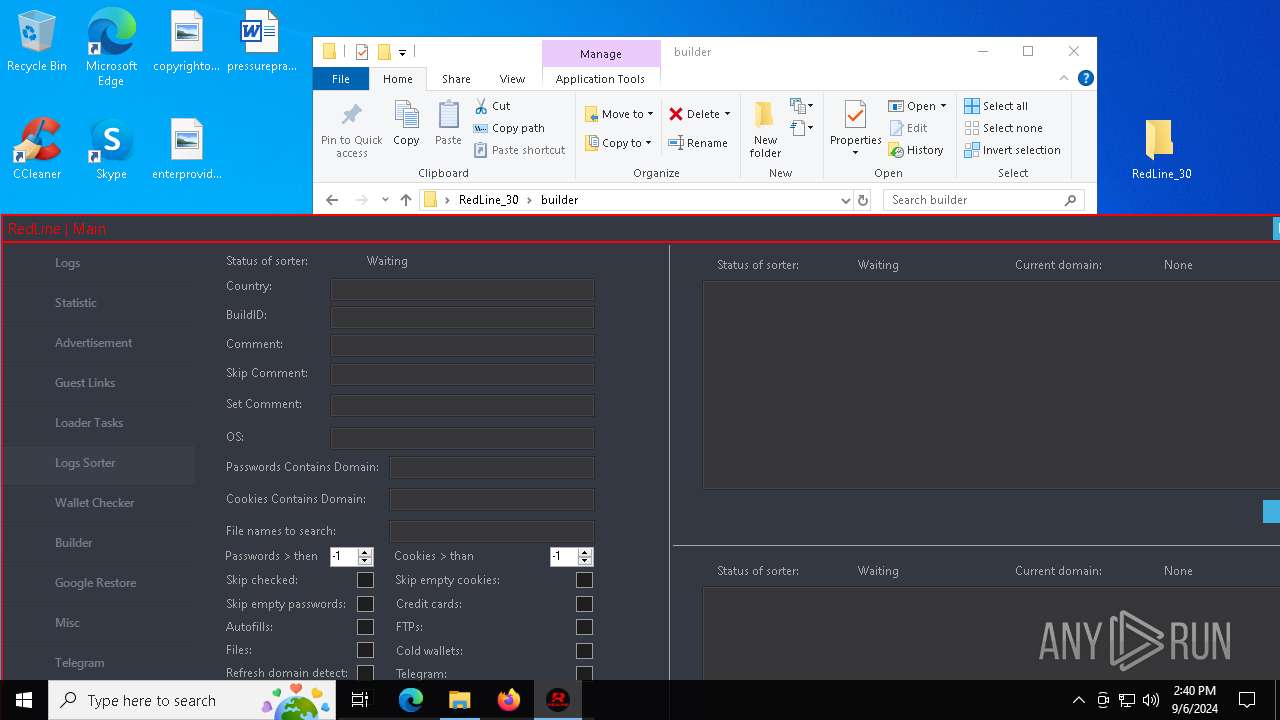This screenshot has height=720, width=1280.
Task: Click RedLine app taskbar icon
Action: tap(558, 700)
